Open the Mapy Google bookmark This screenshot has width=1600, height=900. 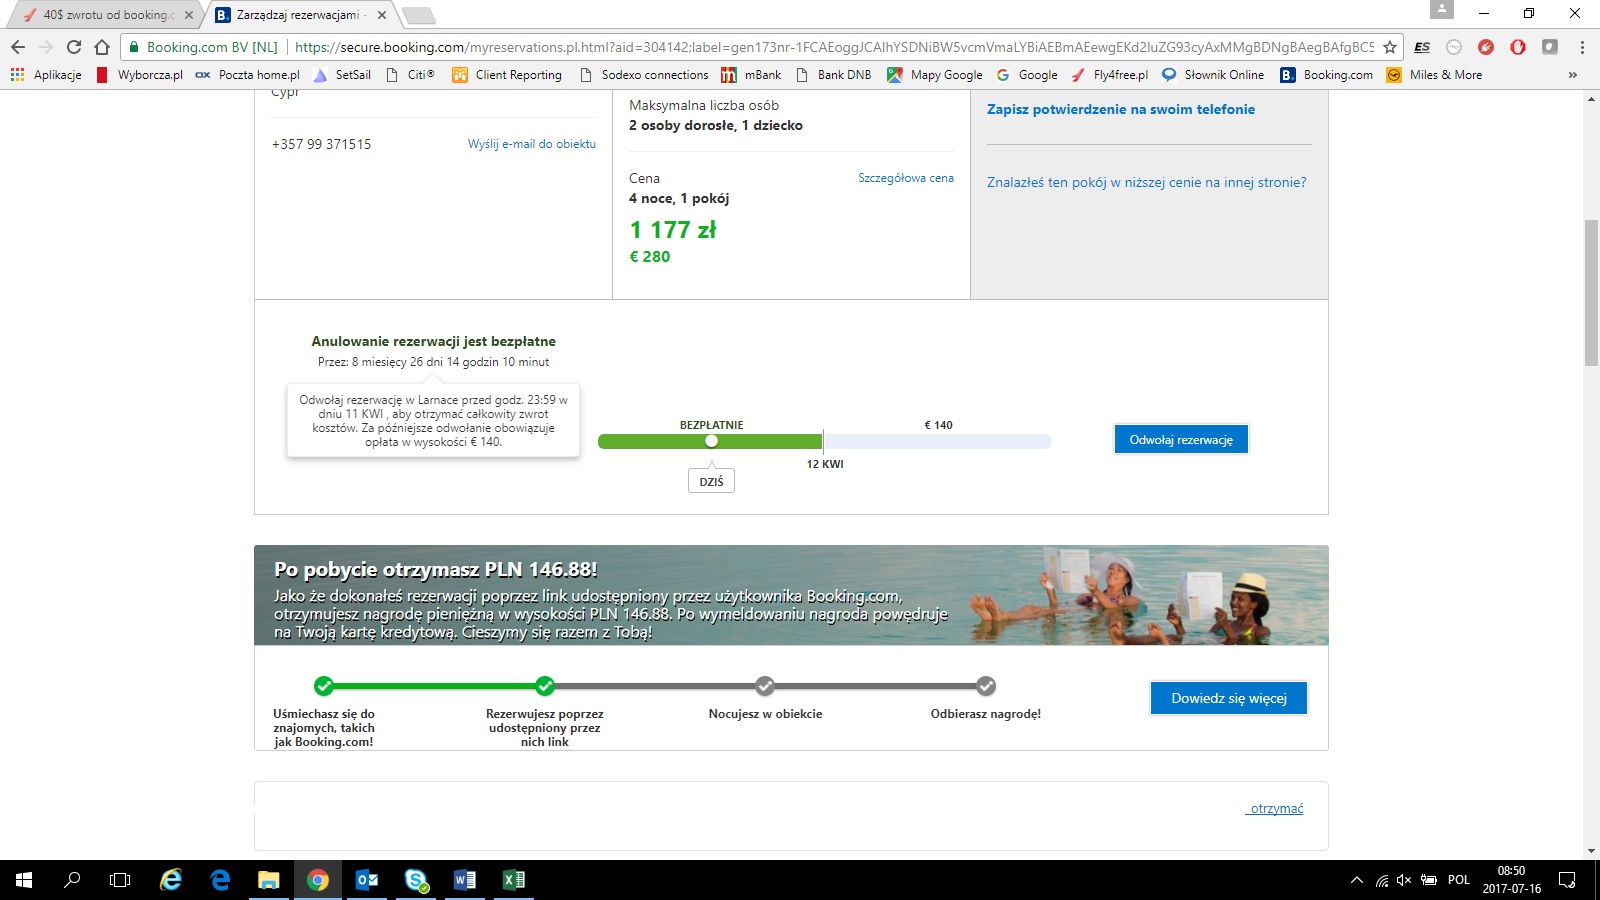click(935, 75)
